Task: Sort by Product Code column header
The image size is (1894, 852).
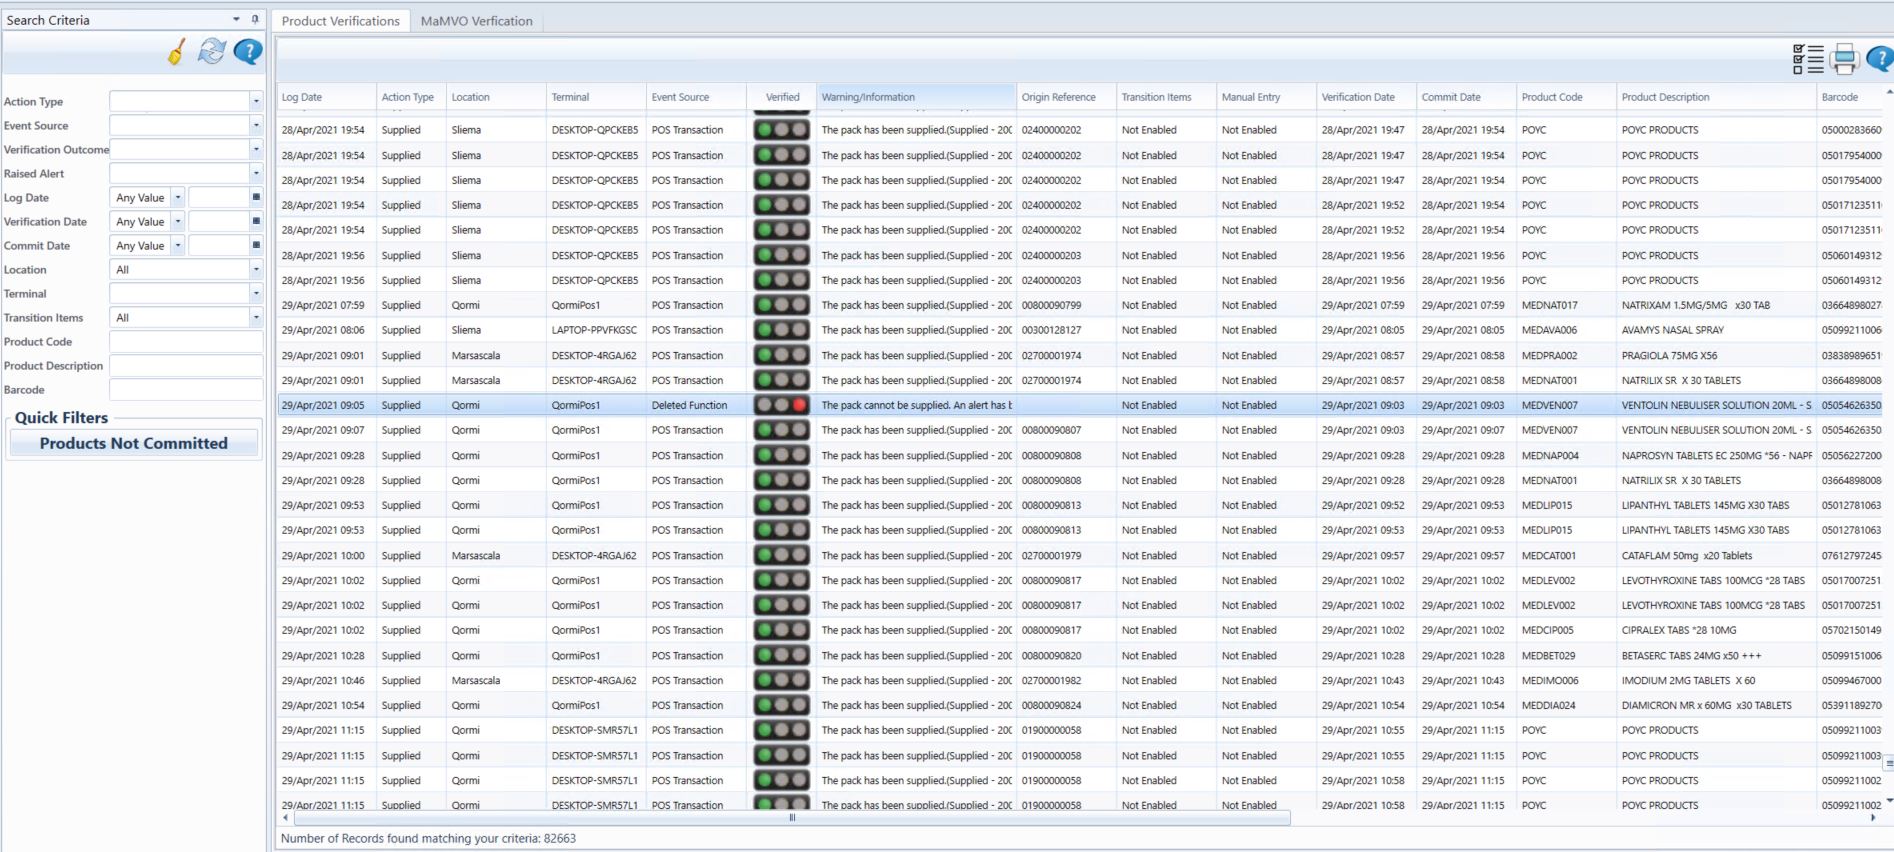Action: click(x=1566, y=97)
